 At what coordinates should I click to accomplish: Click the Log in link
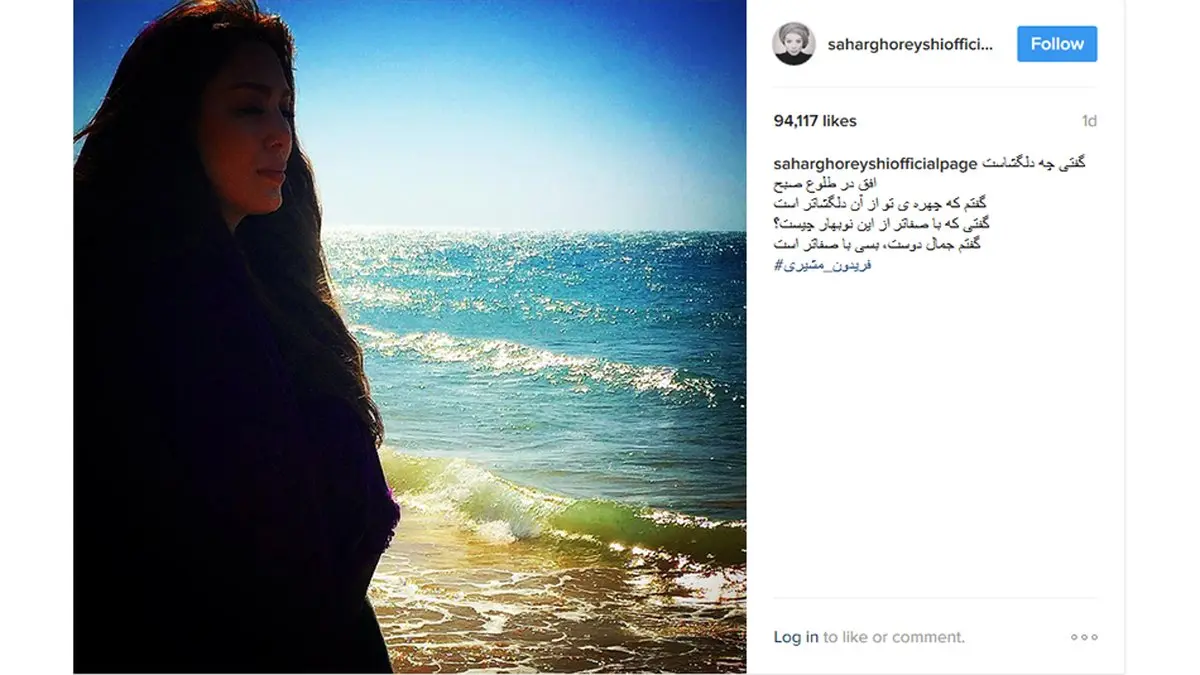[796, 637]
